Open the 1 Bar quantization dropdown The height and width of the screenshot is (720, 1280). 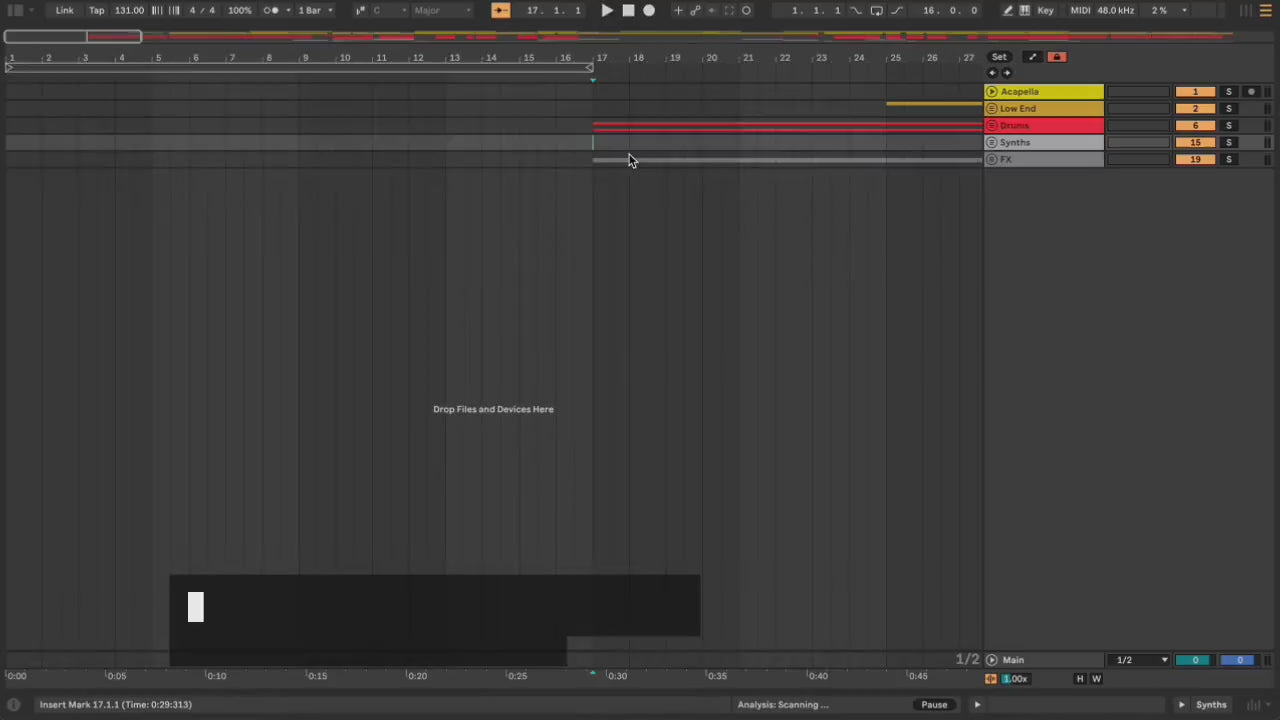point(315,10)
